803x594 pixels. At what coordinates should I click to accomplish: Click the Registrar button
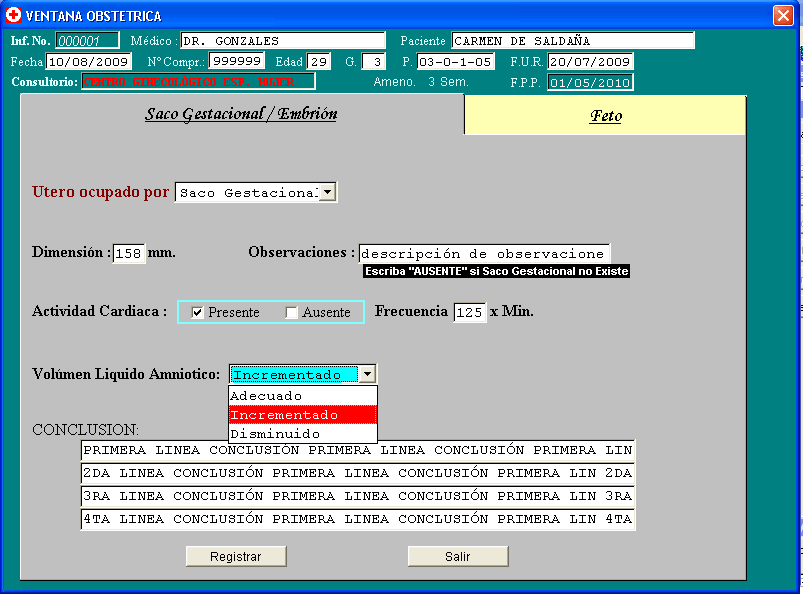point(236,557)
